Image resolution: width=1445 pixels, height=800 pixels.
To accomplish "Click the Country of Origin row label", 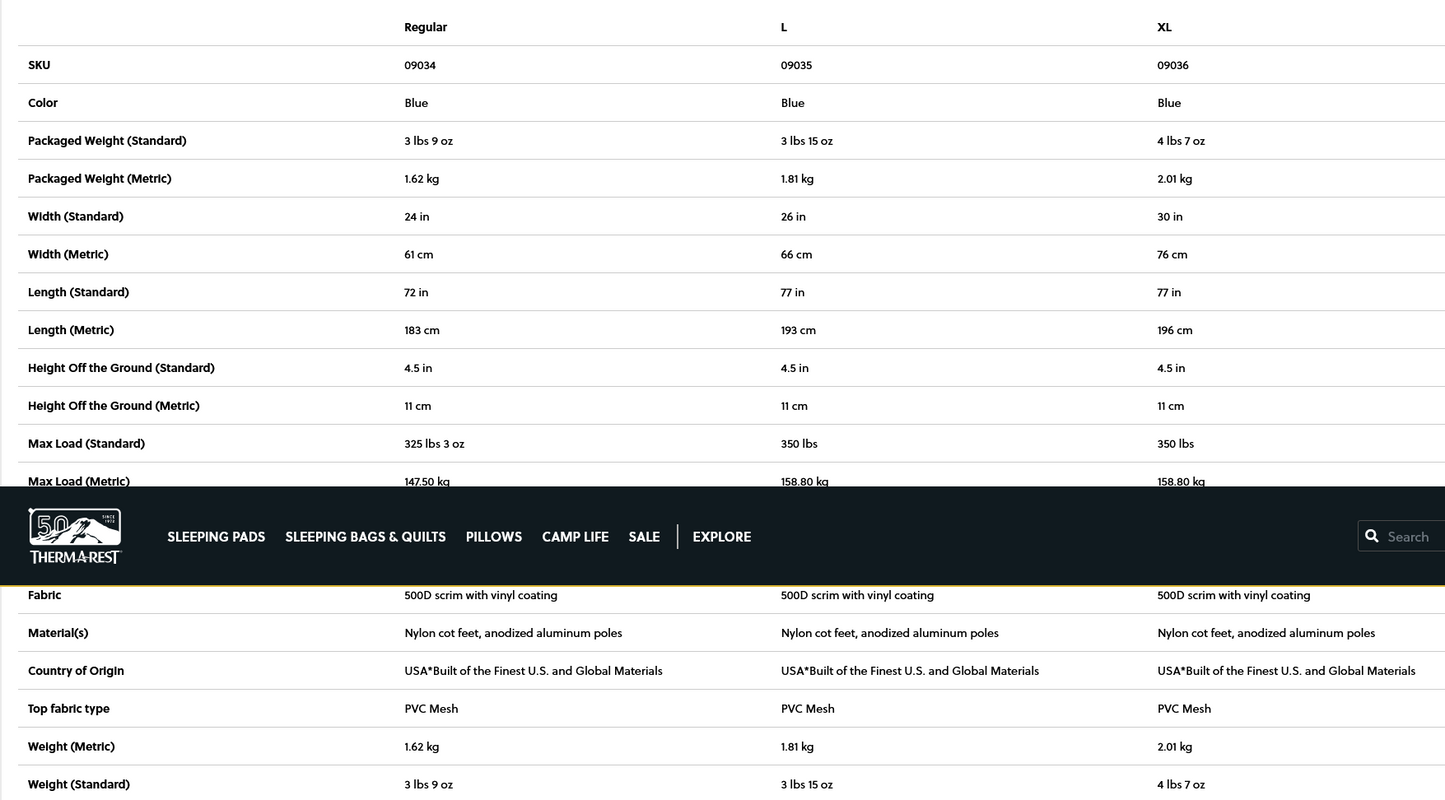I will pyautogui.click(x=76, y=671).
